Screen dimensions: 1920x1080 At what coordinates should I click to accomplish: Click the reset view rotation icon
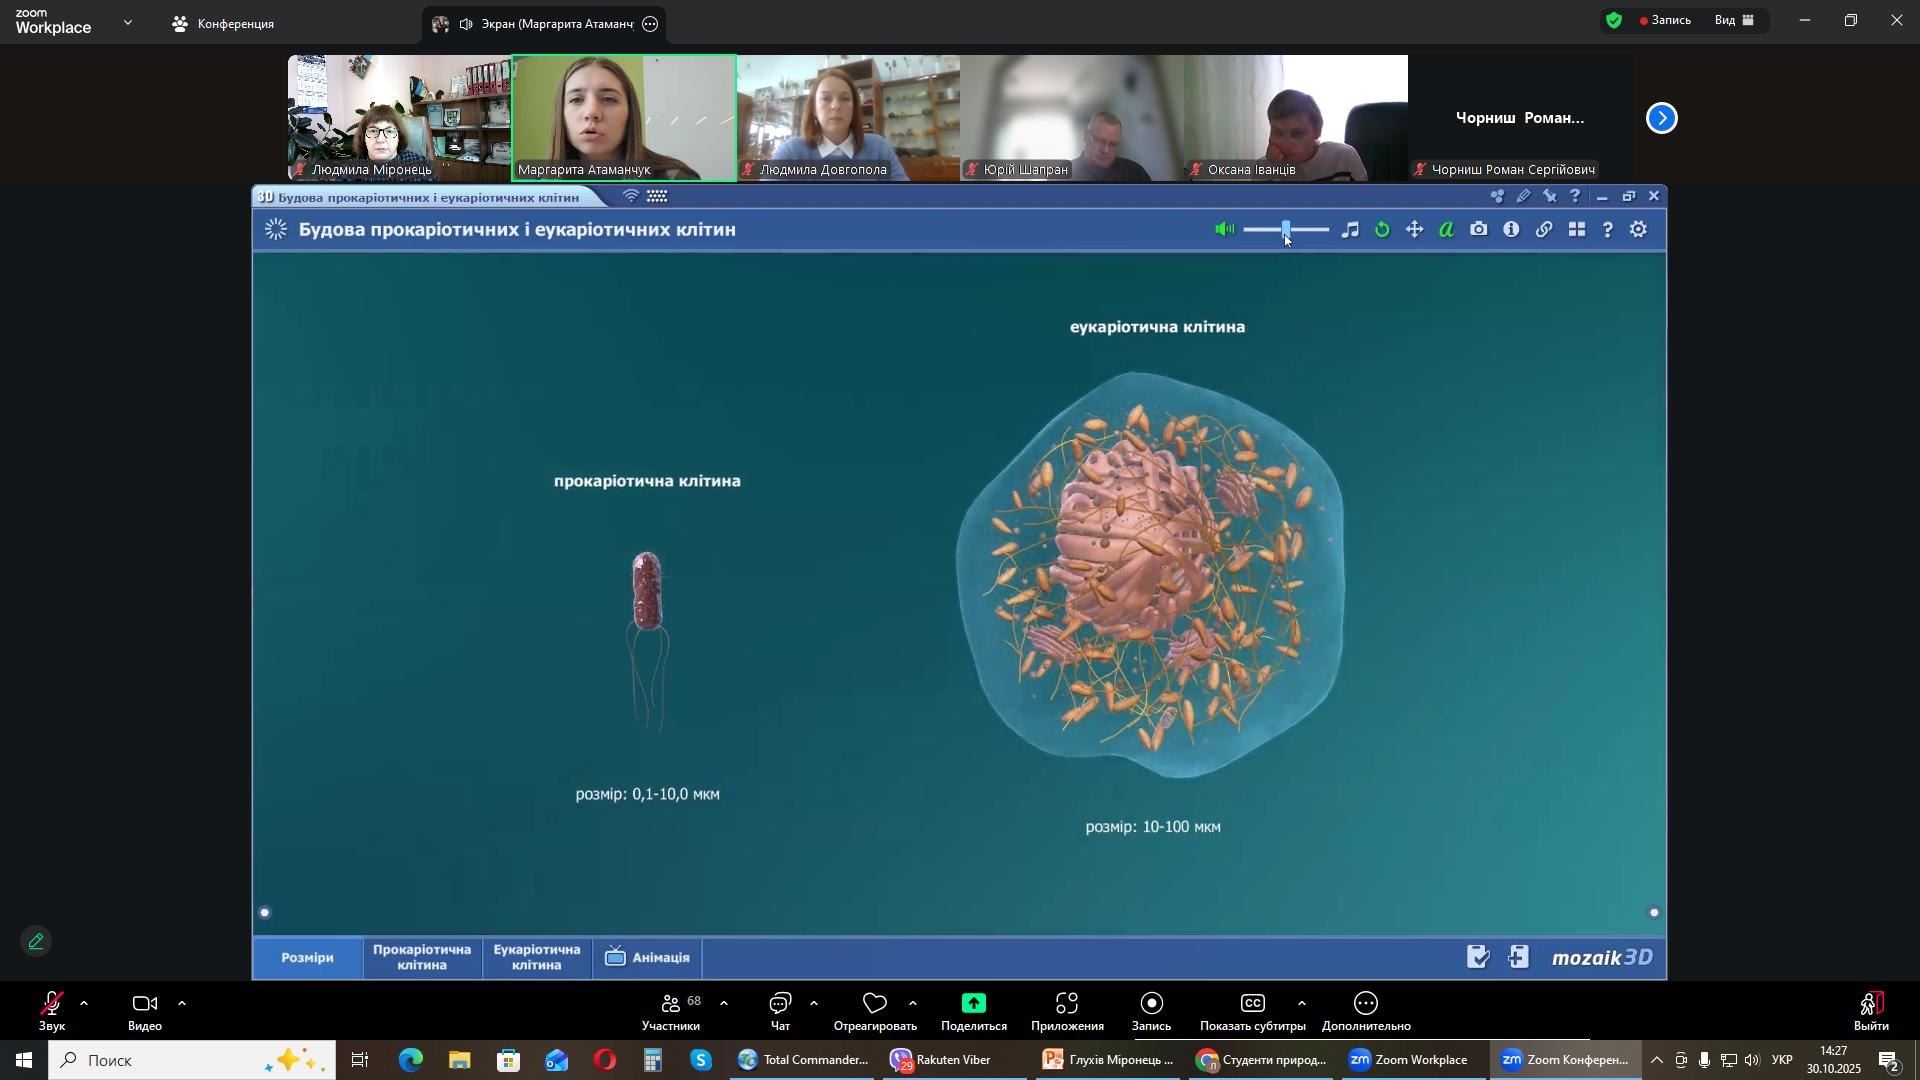coord(1382,230)
